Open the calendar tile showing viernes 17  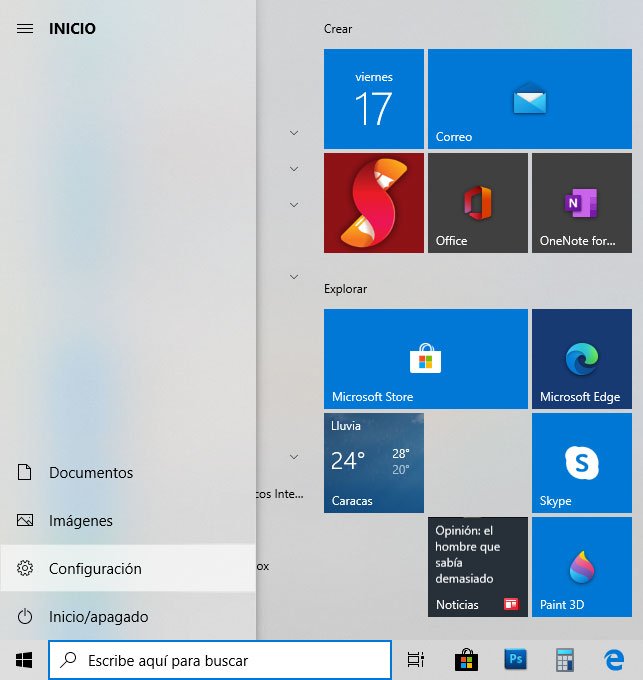374,99
